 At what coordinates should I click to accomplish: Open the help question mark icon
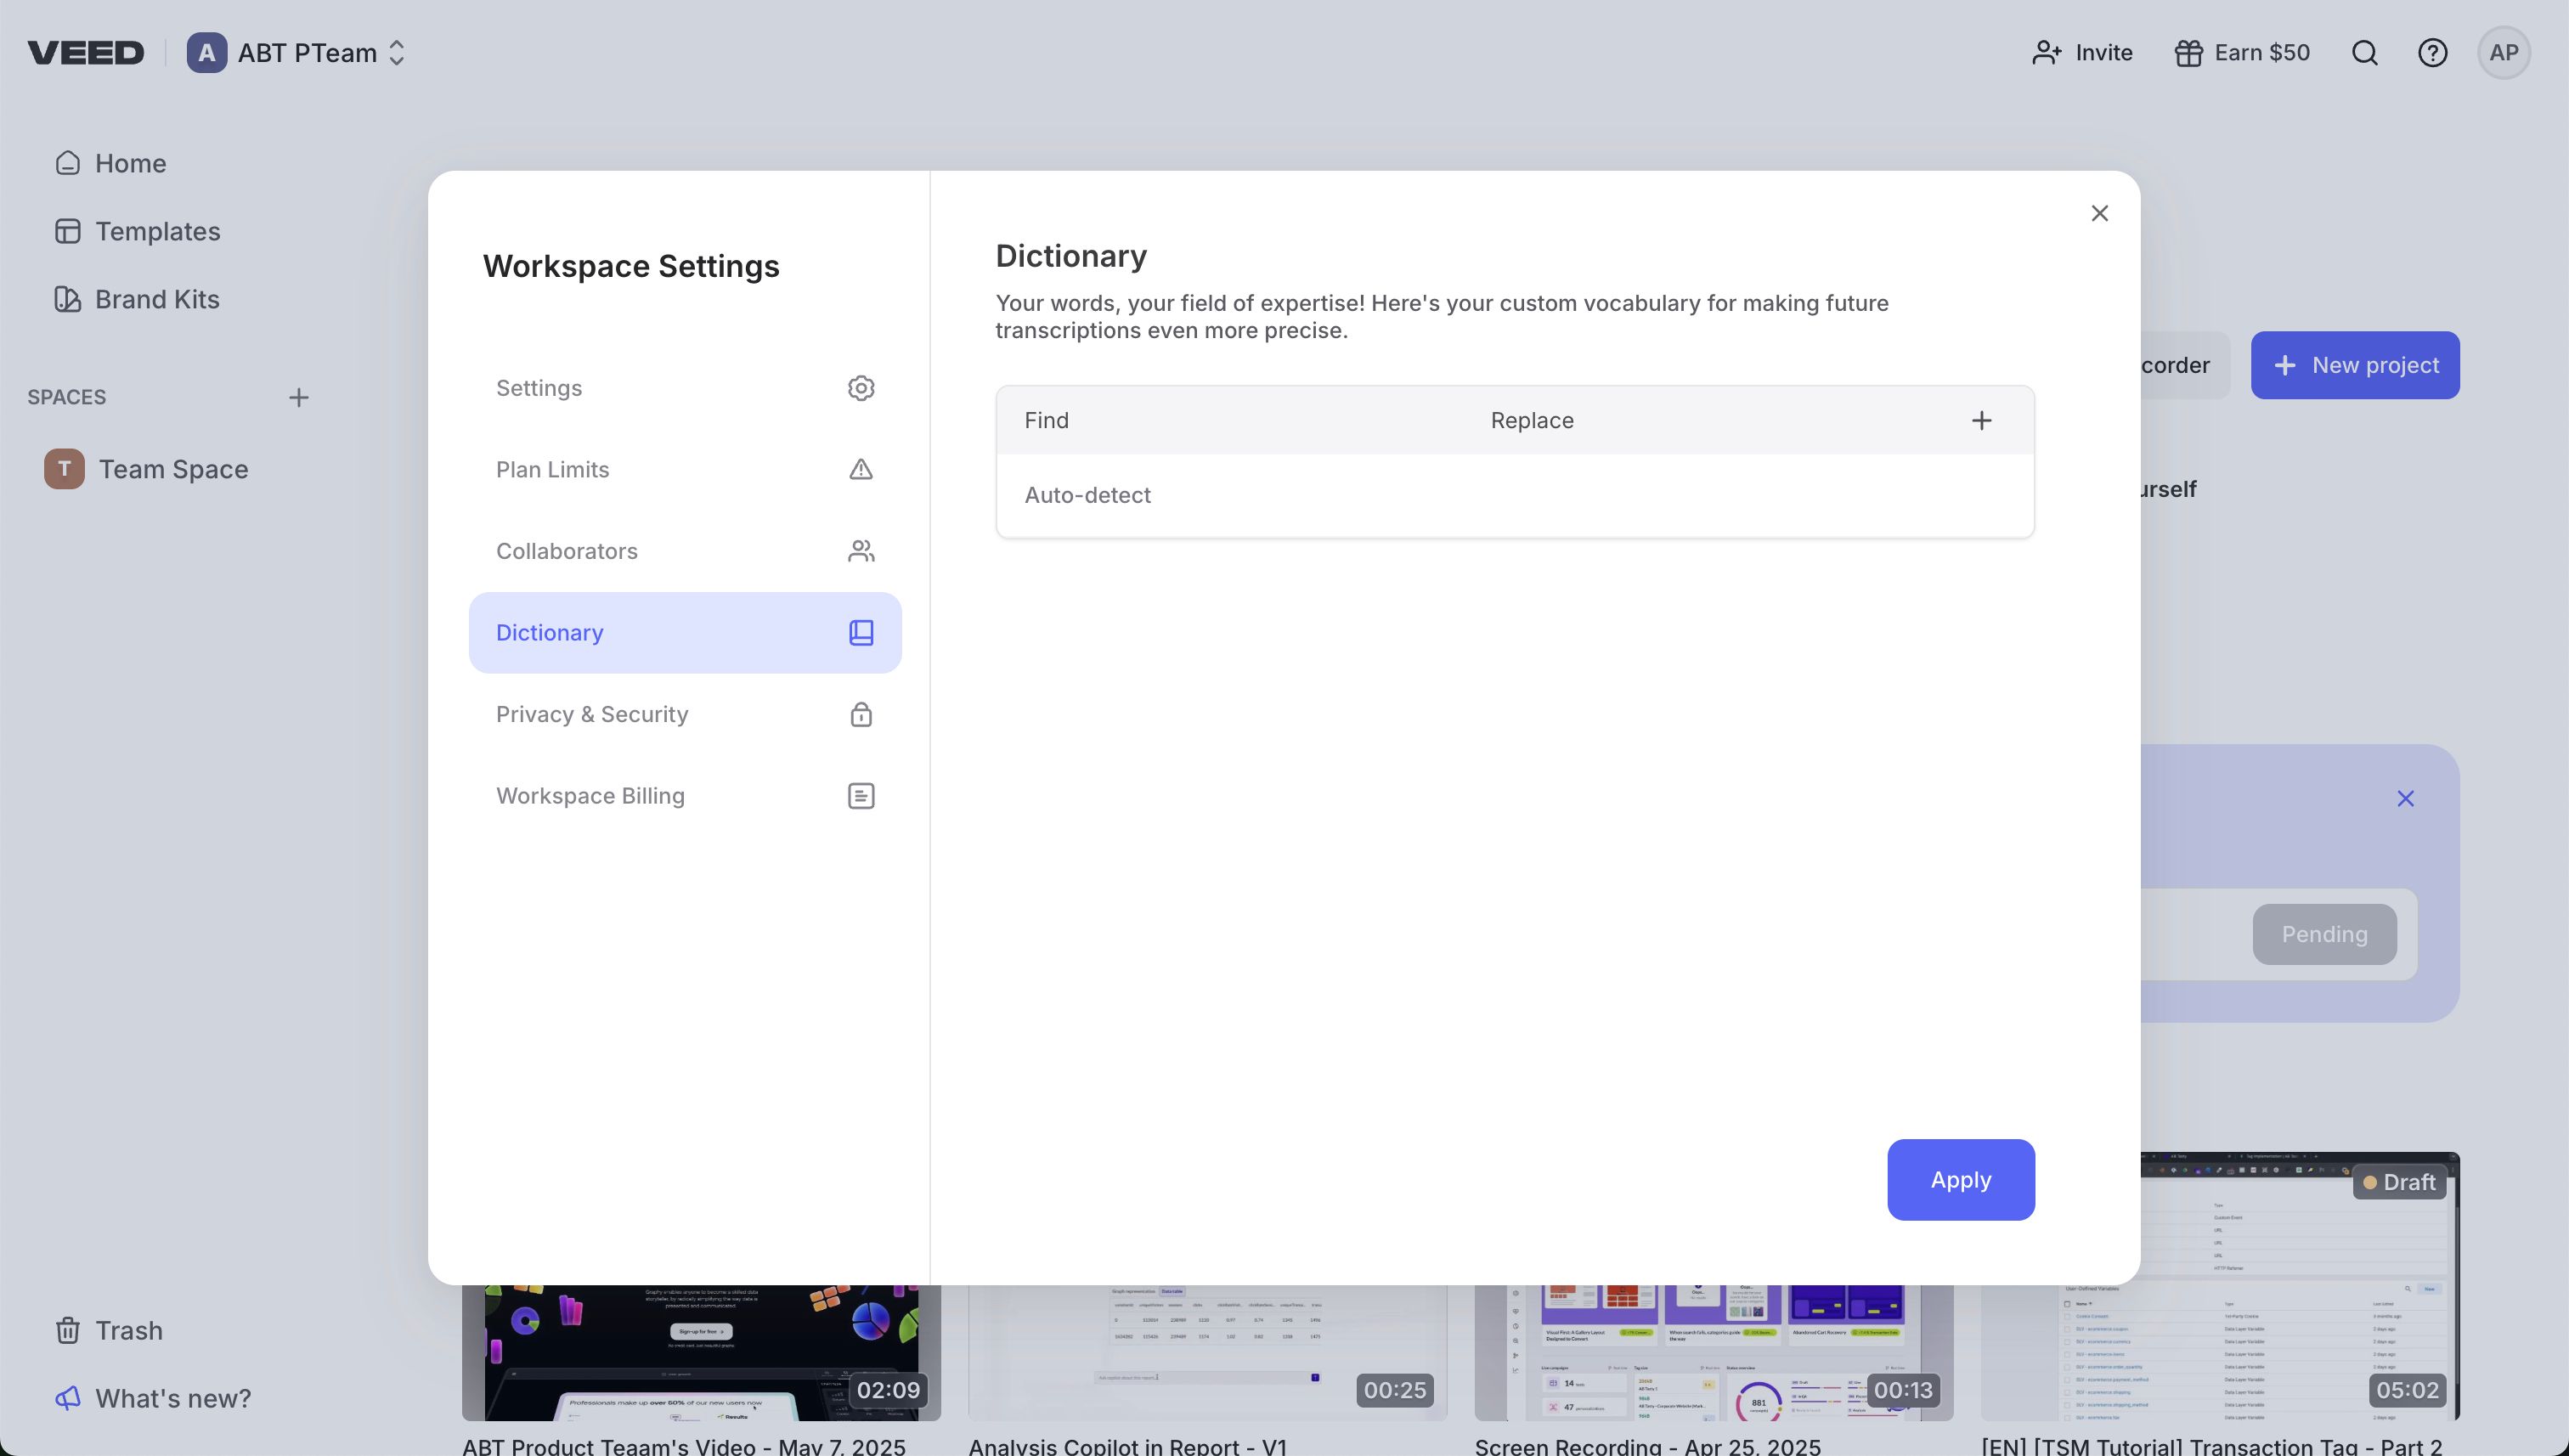[x=2433, y=53]
